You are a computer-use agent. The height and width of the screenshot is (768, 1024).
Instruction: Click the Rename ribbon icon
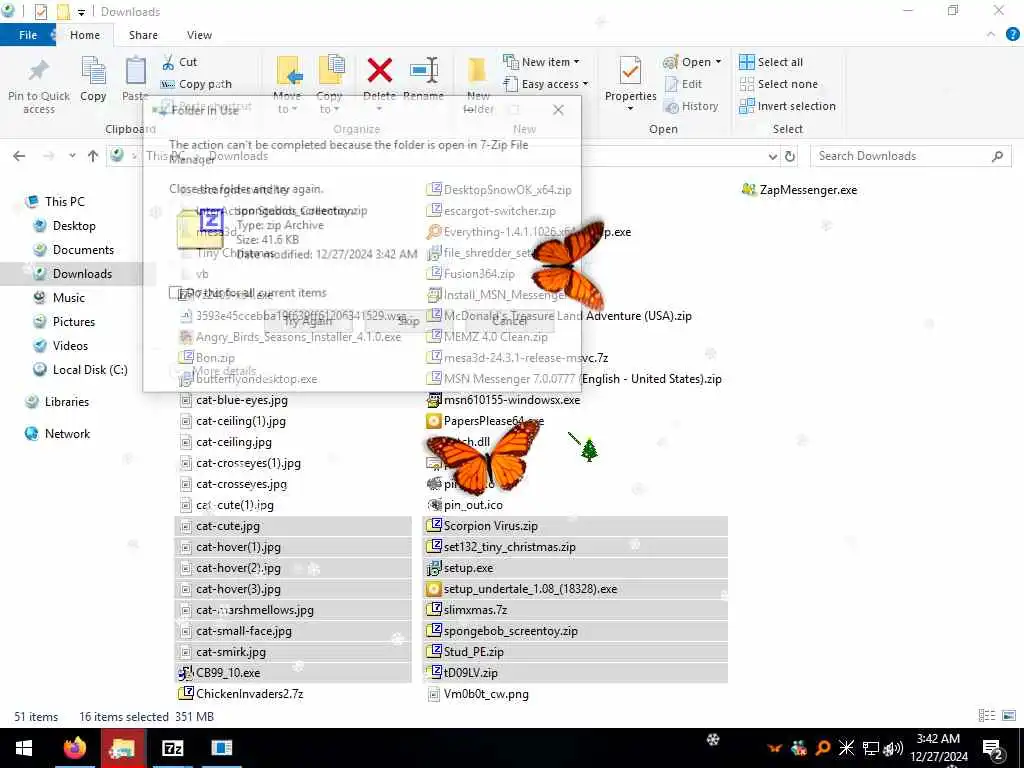click(x=424, y=71)
